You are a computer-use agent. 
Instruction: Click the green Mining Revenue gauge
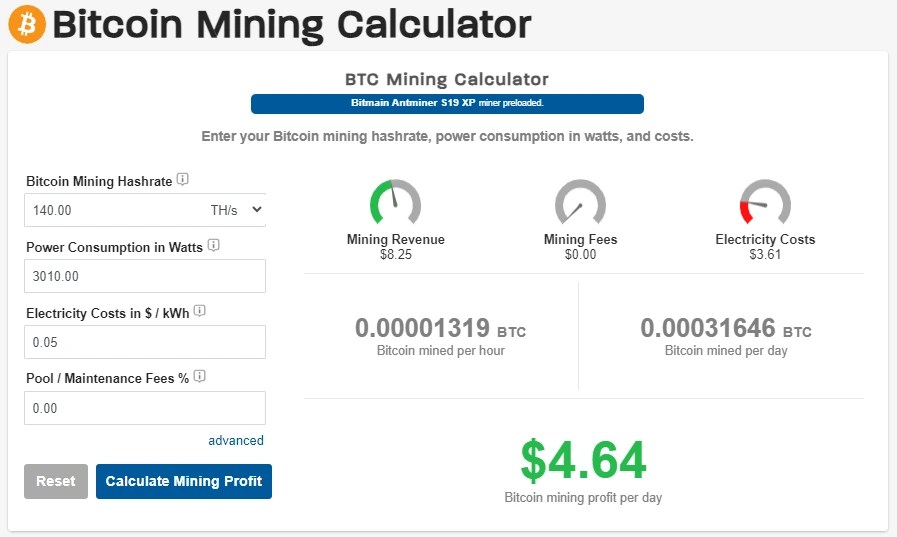395,202
